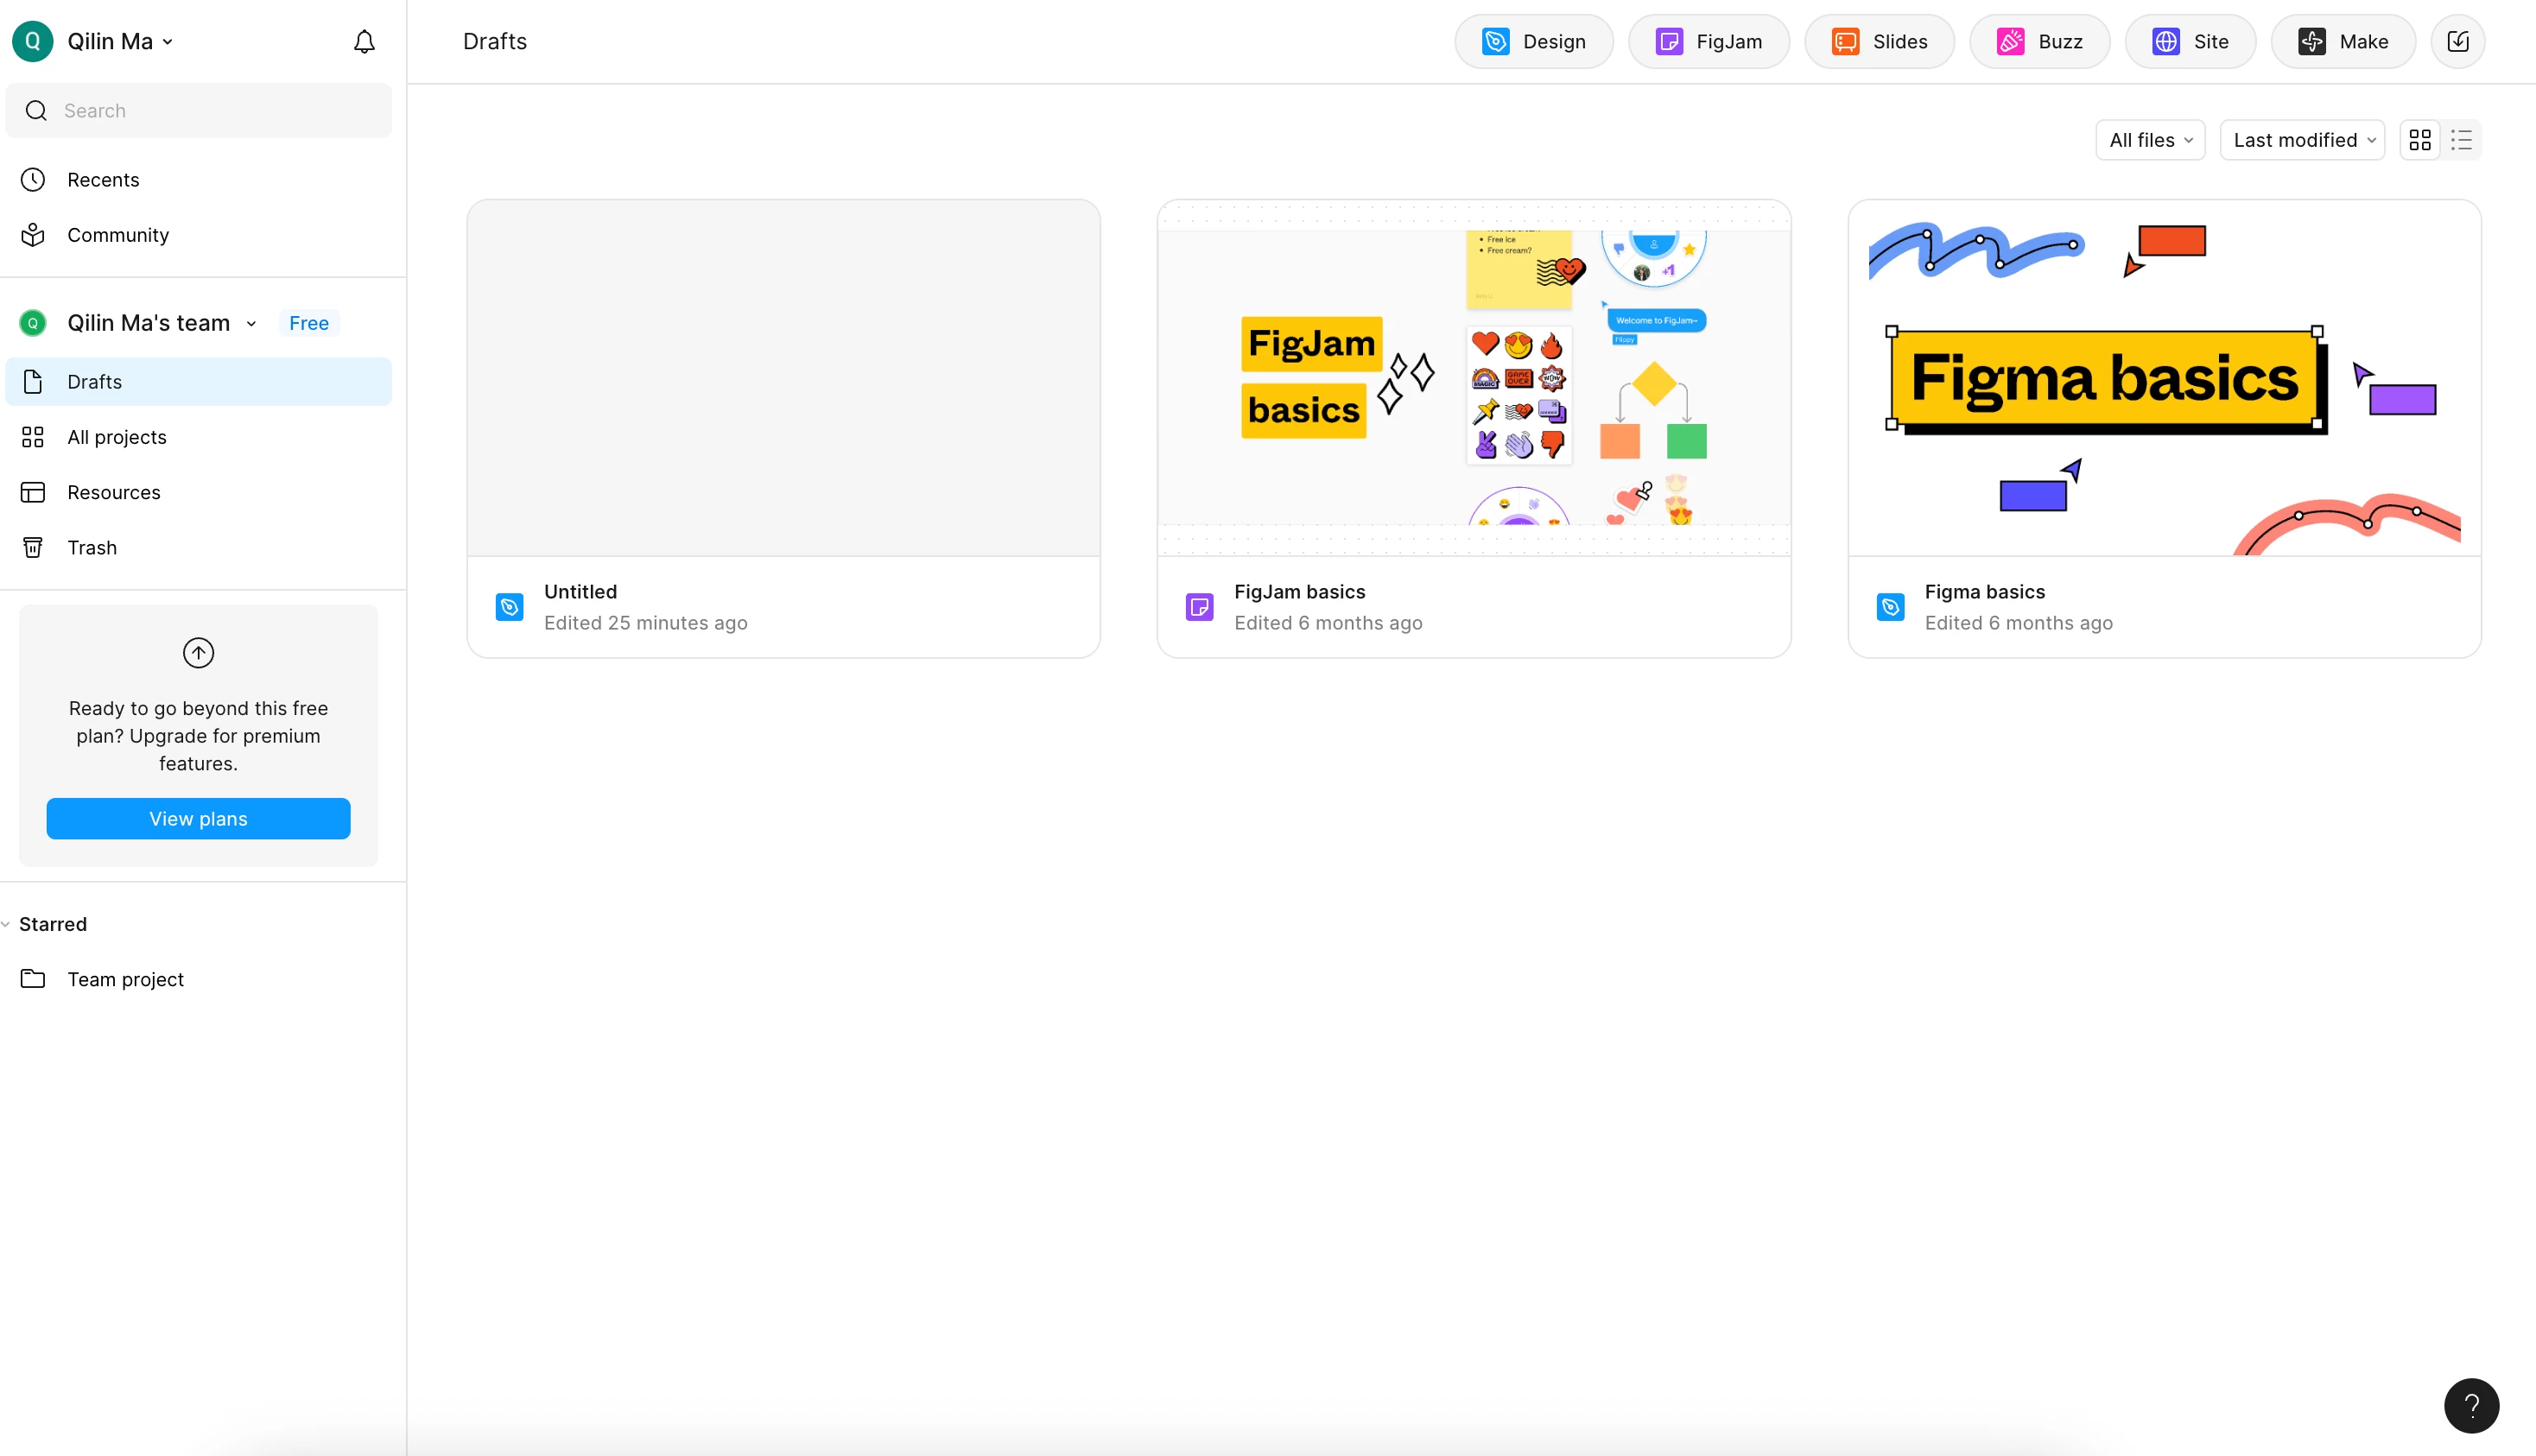Click the Community icon in sidebar
This screenshot has height=1456, width=2536.
click(33, 235)
